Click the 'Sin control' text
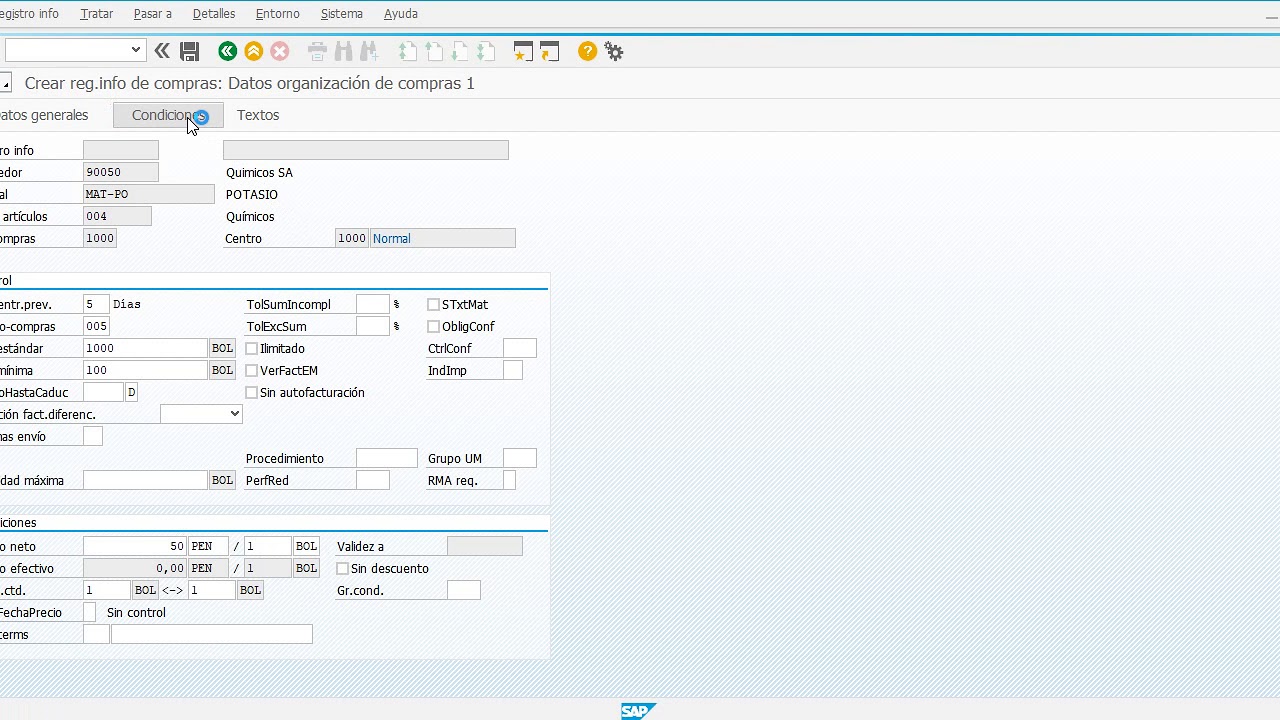Screen dimensions: 1280x720 click(136, 613)
